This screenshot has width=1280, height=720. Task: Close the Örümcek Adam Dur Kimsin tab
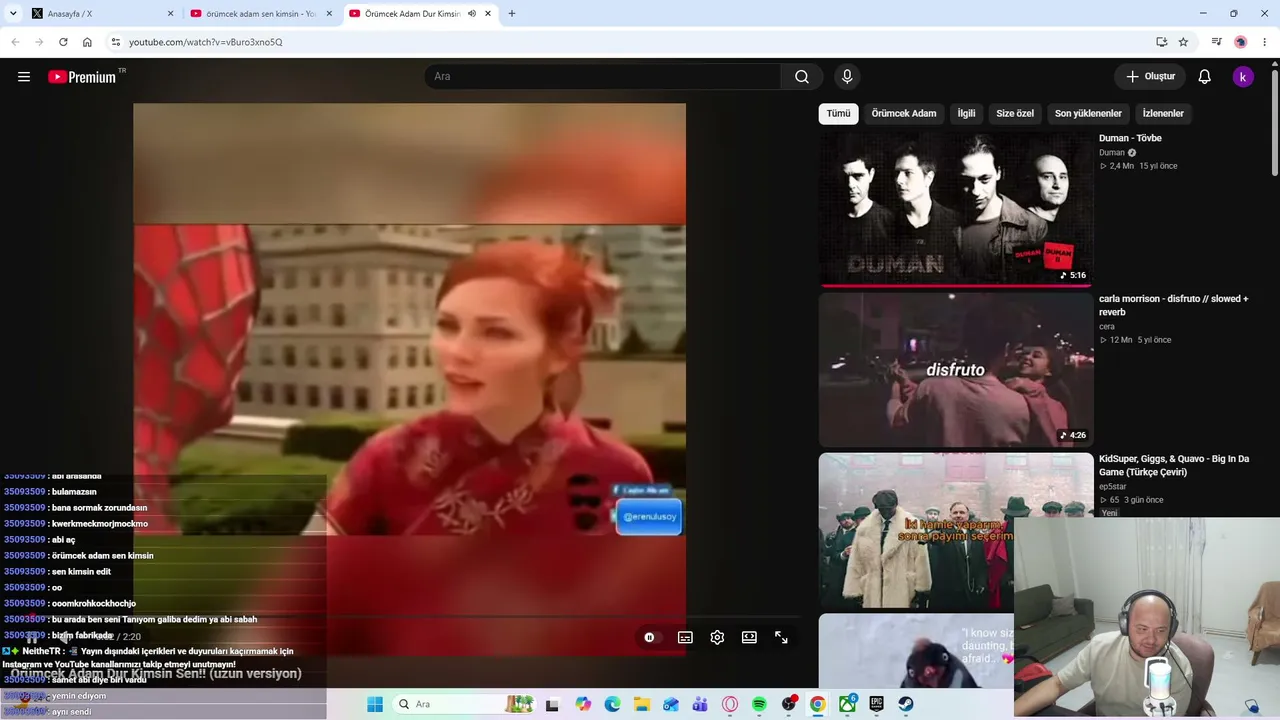pyautogui.click(x=488, y=14)
